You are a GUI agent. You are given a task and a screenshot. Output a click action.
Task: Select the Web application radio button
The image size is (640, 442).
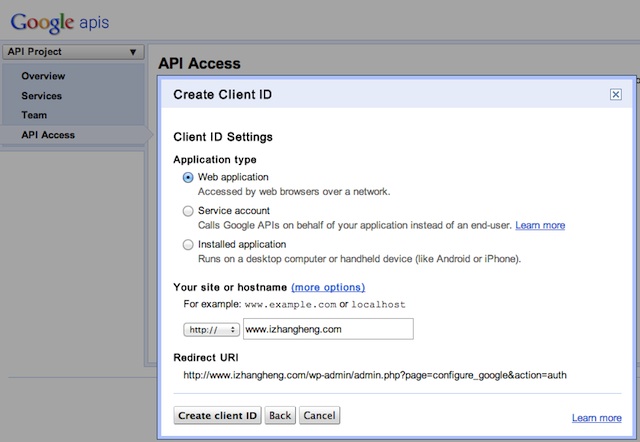pos(188,177)
